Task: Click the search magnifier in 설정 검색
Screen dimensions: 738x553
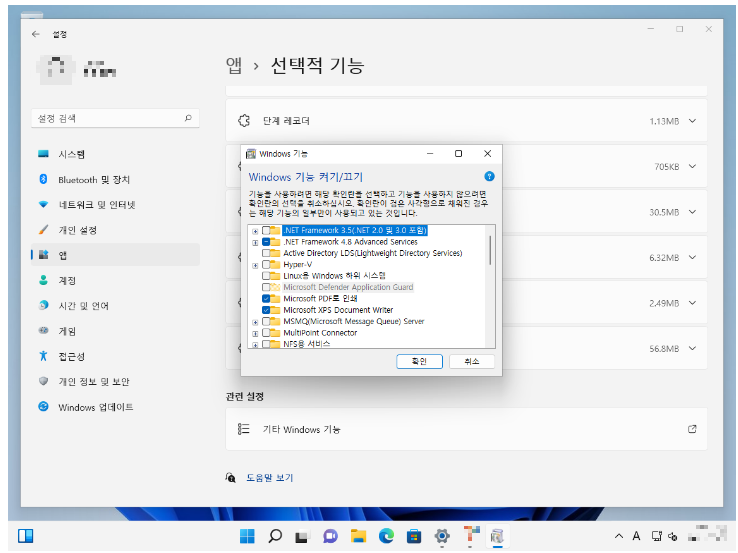Action: tap(188, 118)
